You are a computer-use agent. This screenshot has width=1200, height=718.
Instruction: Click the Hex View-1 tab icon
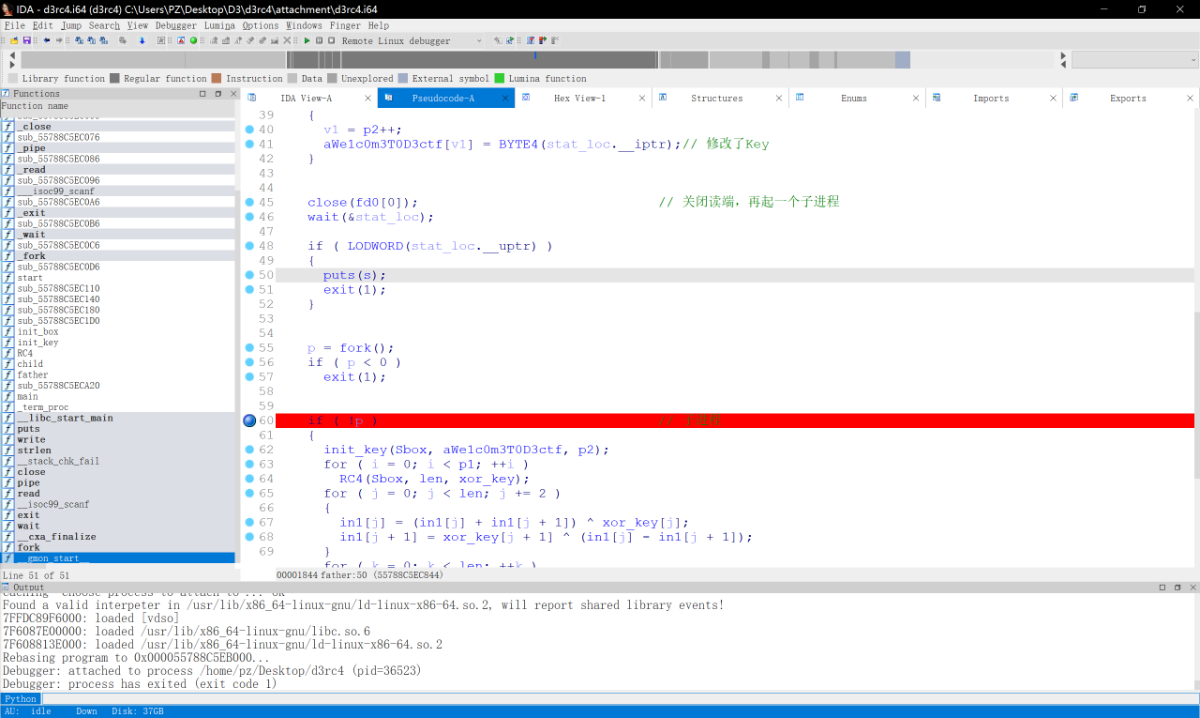[x=528, y=98]
